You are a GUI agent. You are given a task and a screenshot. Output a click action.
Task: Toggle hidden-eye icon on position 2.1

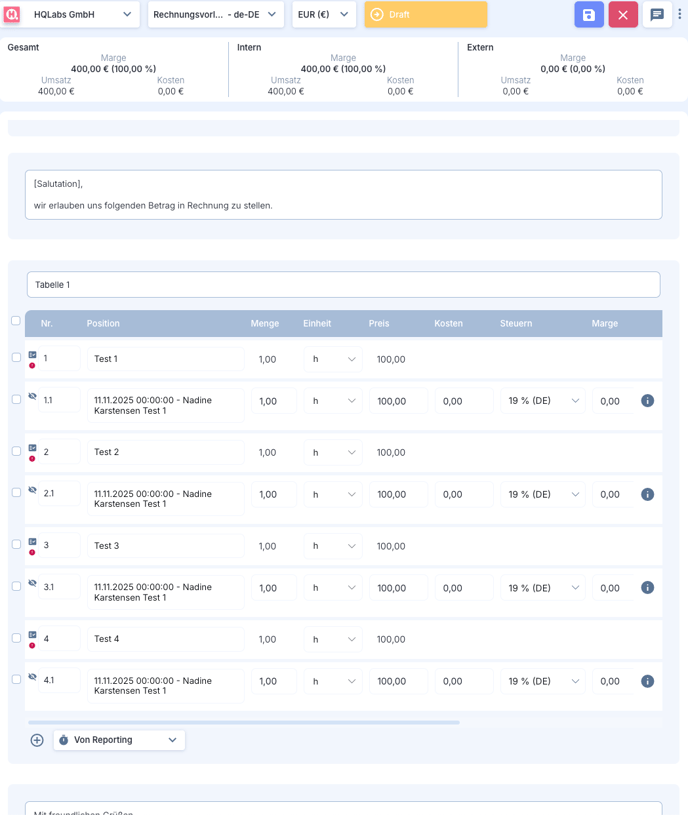point(32,490)
